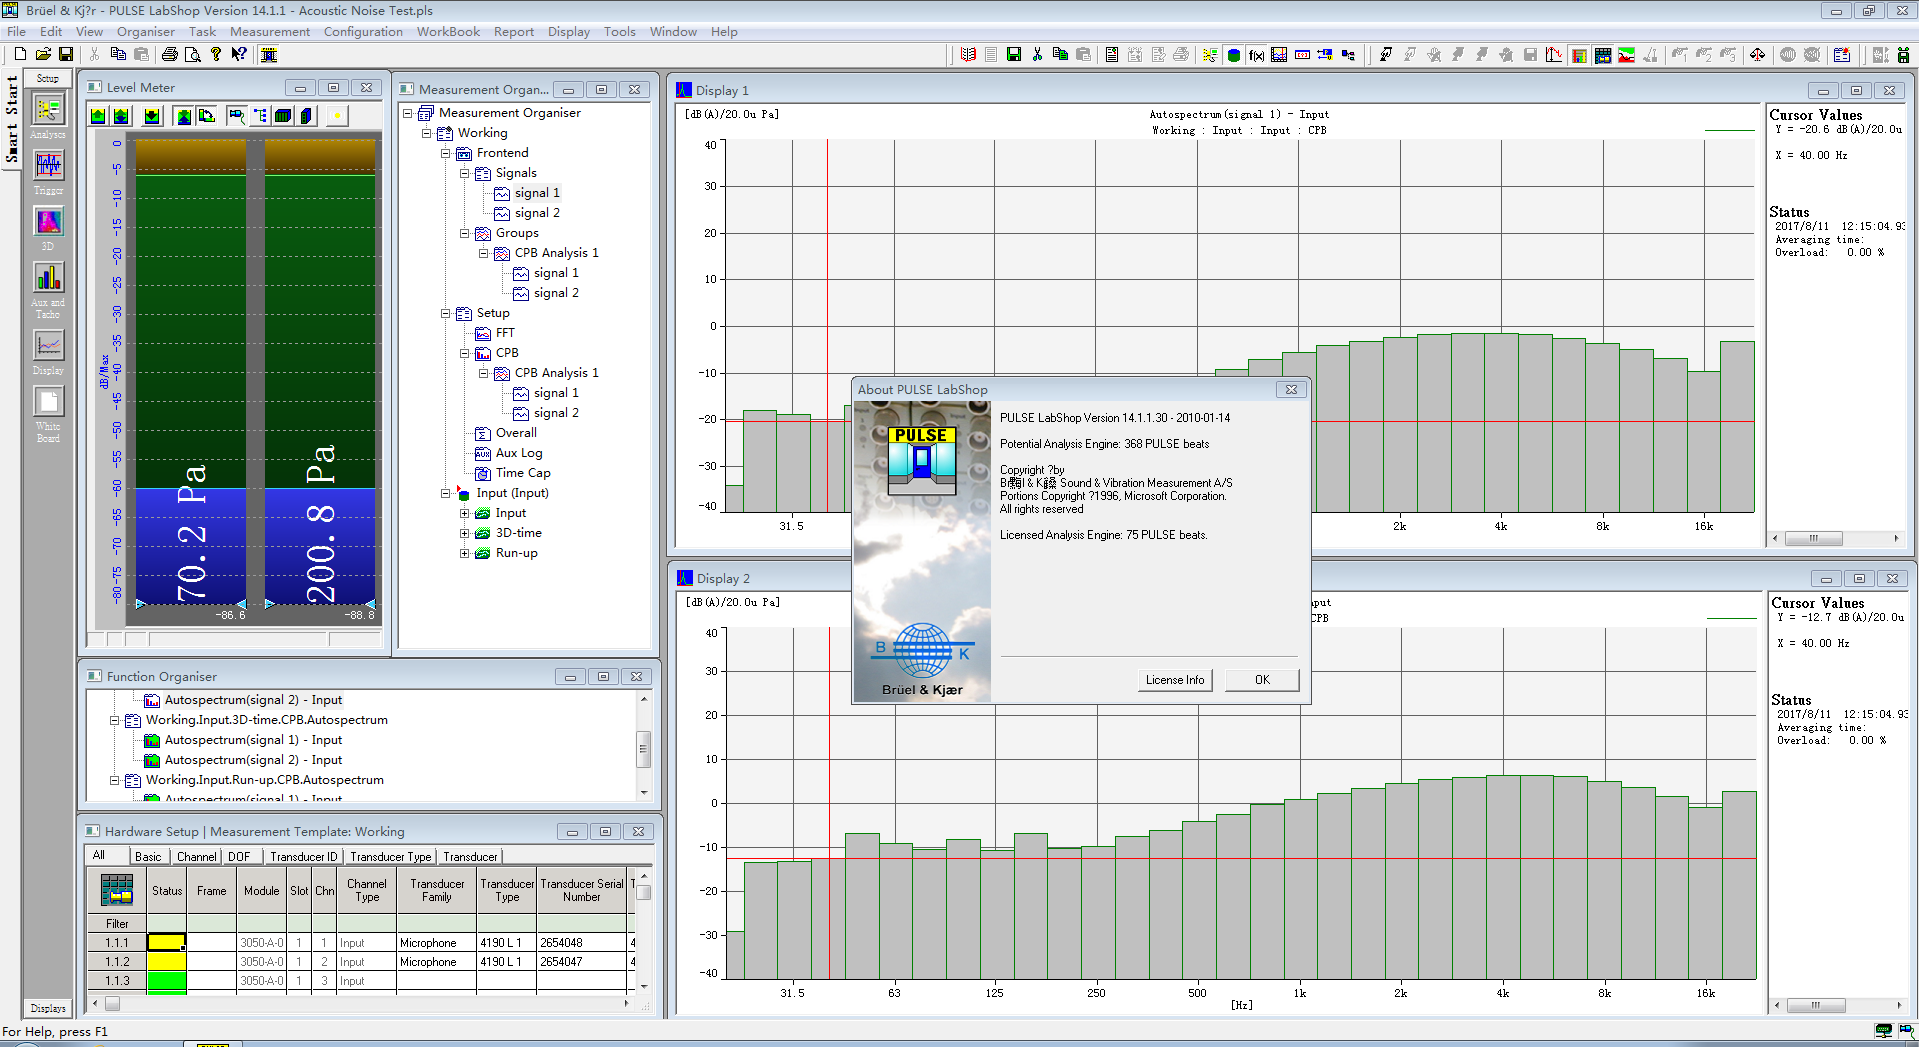Open the Analyses icon in Smart Start

coord(47,110)
